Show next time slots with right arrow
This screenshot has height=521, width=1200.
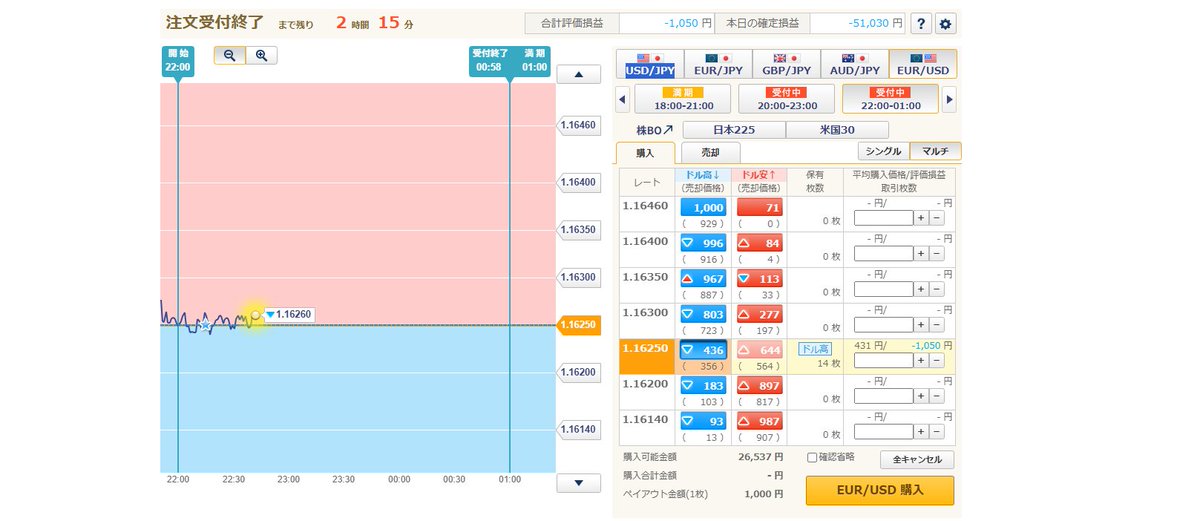tap(949, 99)
